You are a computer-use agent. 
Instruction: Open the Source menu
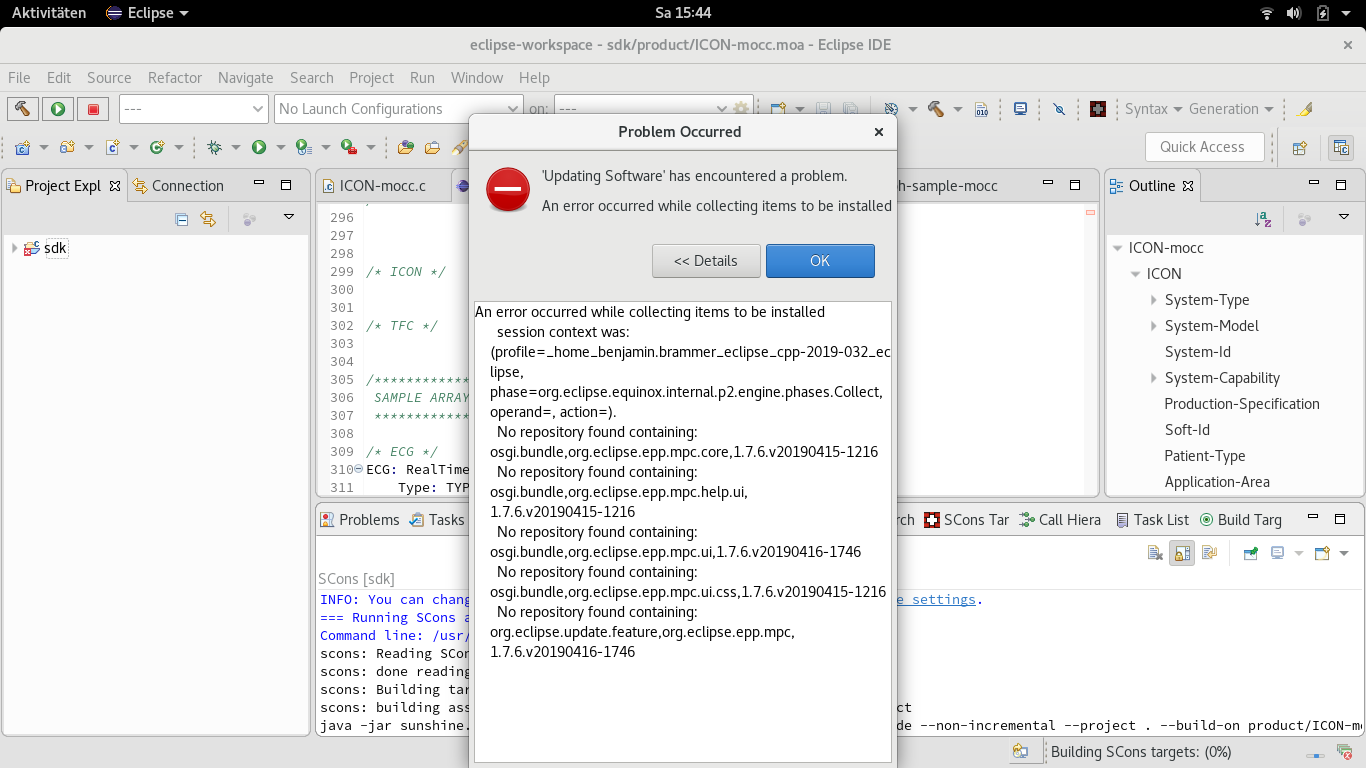[x=109, y=78]
